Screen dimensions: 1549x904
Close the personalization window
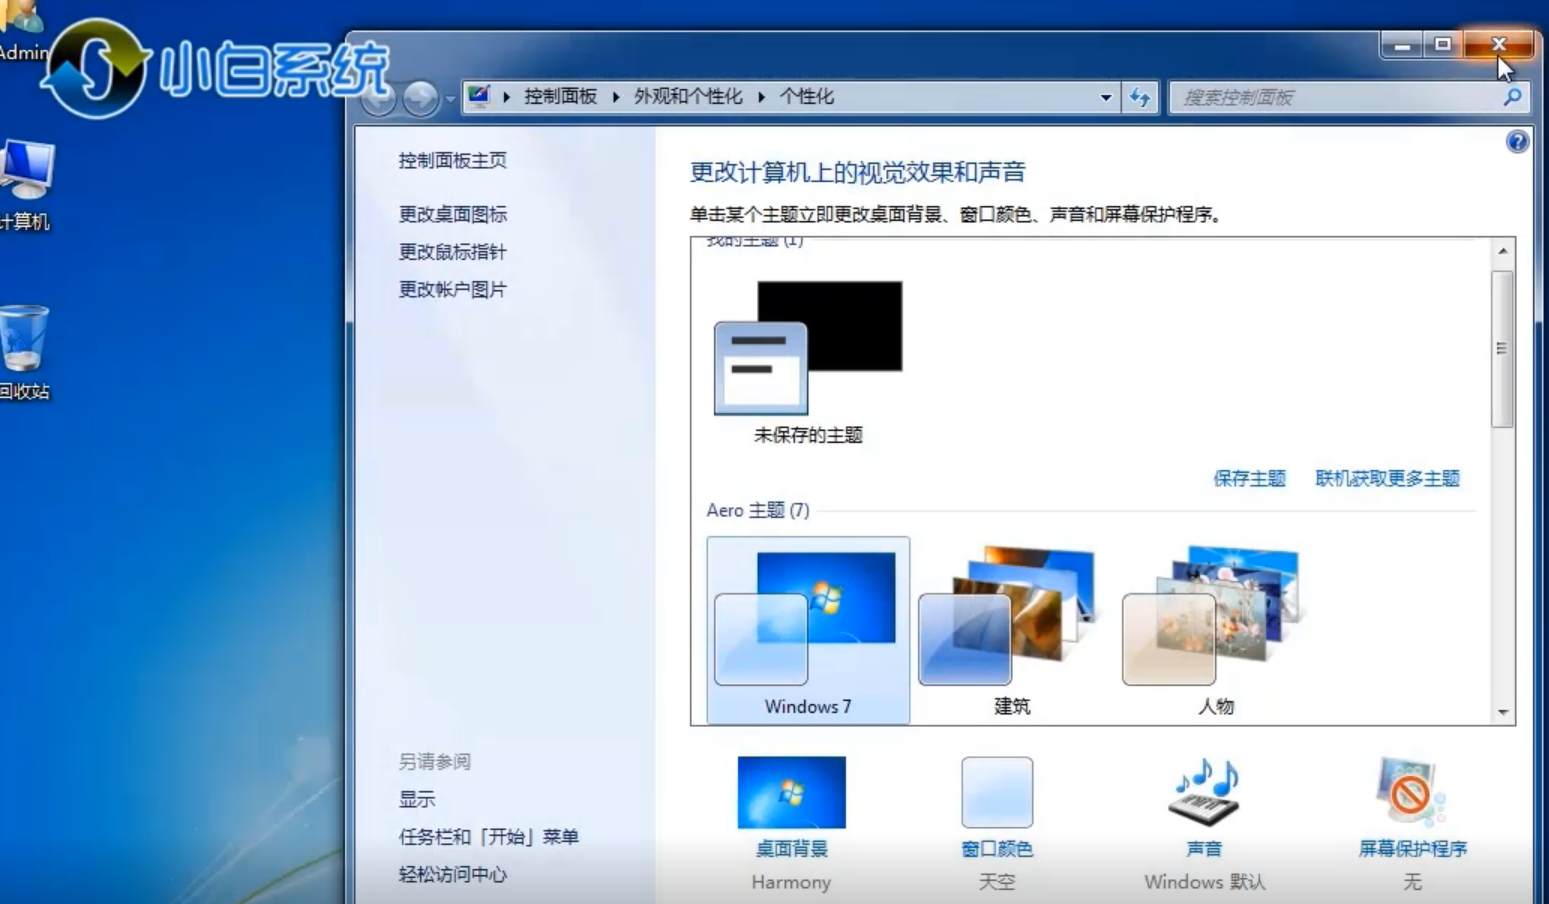coord(1498,45)
